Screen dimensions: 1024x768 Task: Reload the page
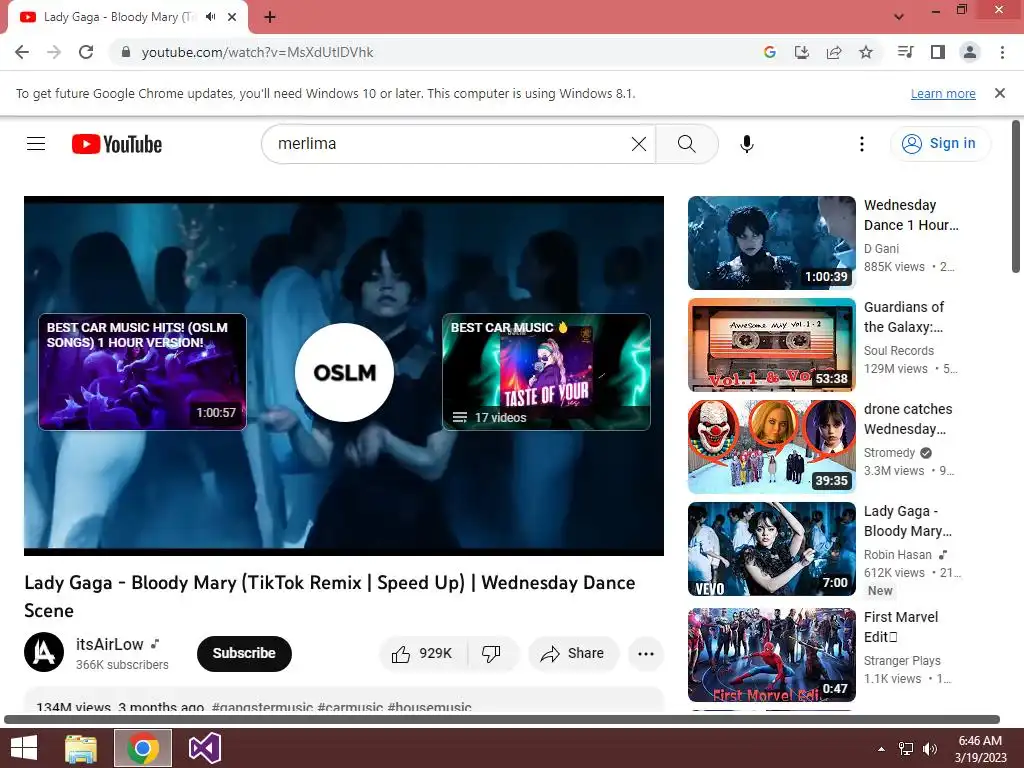(x=86, y=52)
